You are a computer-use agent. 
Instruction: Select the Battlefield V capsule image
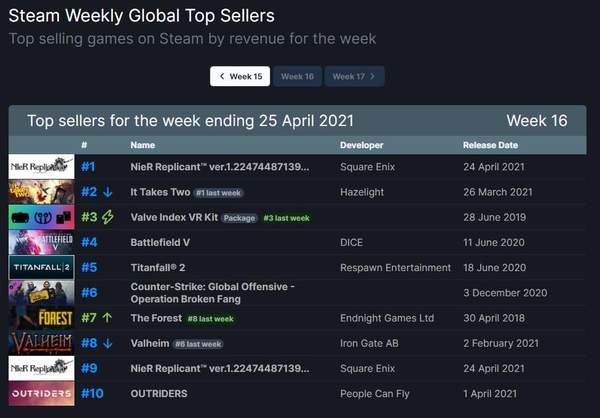tap(41, 242)
